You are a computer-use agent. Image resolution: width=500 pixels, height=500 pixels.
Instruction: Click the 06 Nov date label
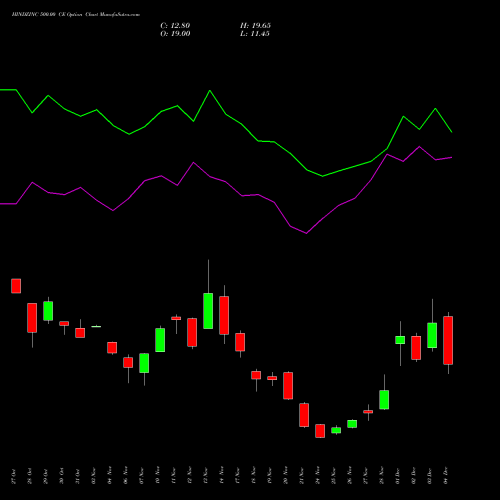coord(125,476)
